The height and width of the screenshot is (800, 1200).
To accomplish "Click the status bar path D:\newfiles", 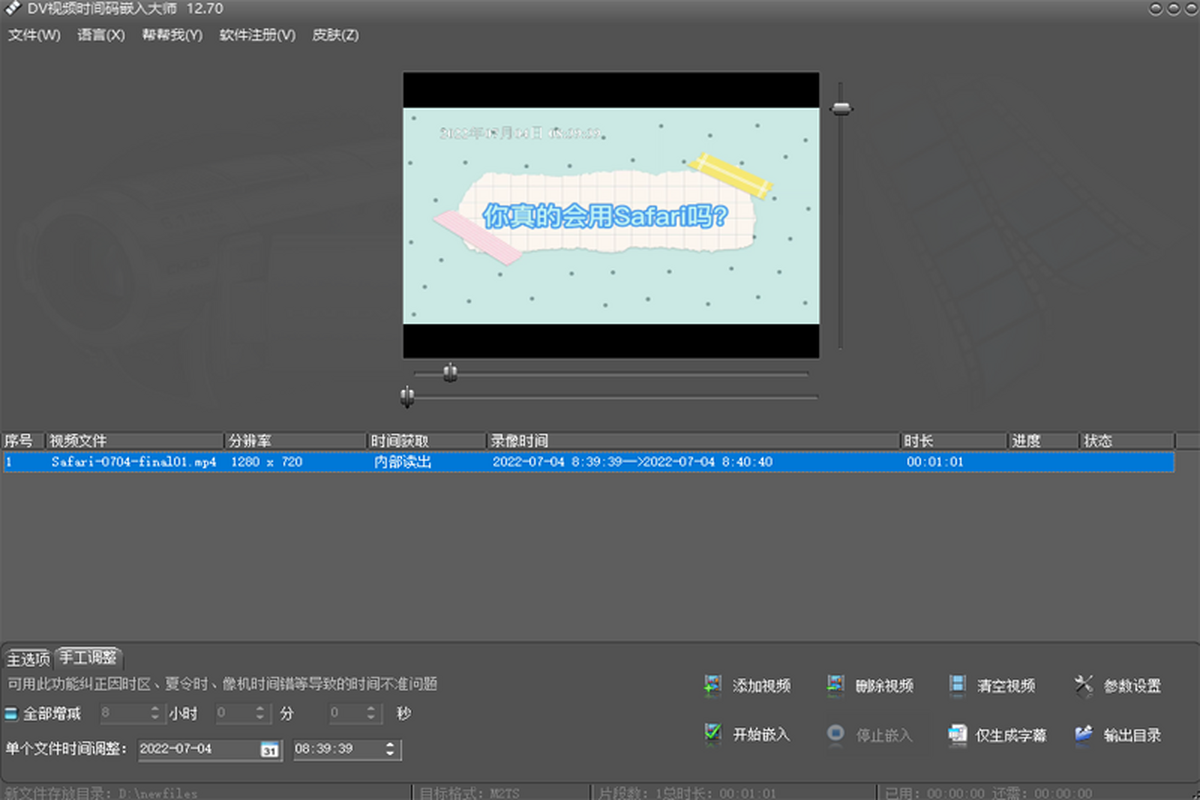I will click(158, 793).
